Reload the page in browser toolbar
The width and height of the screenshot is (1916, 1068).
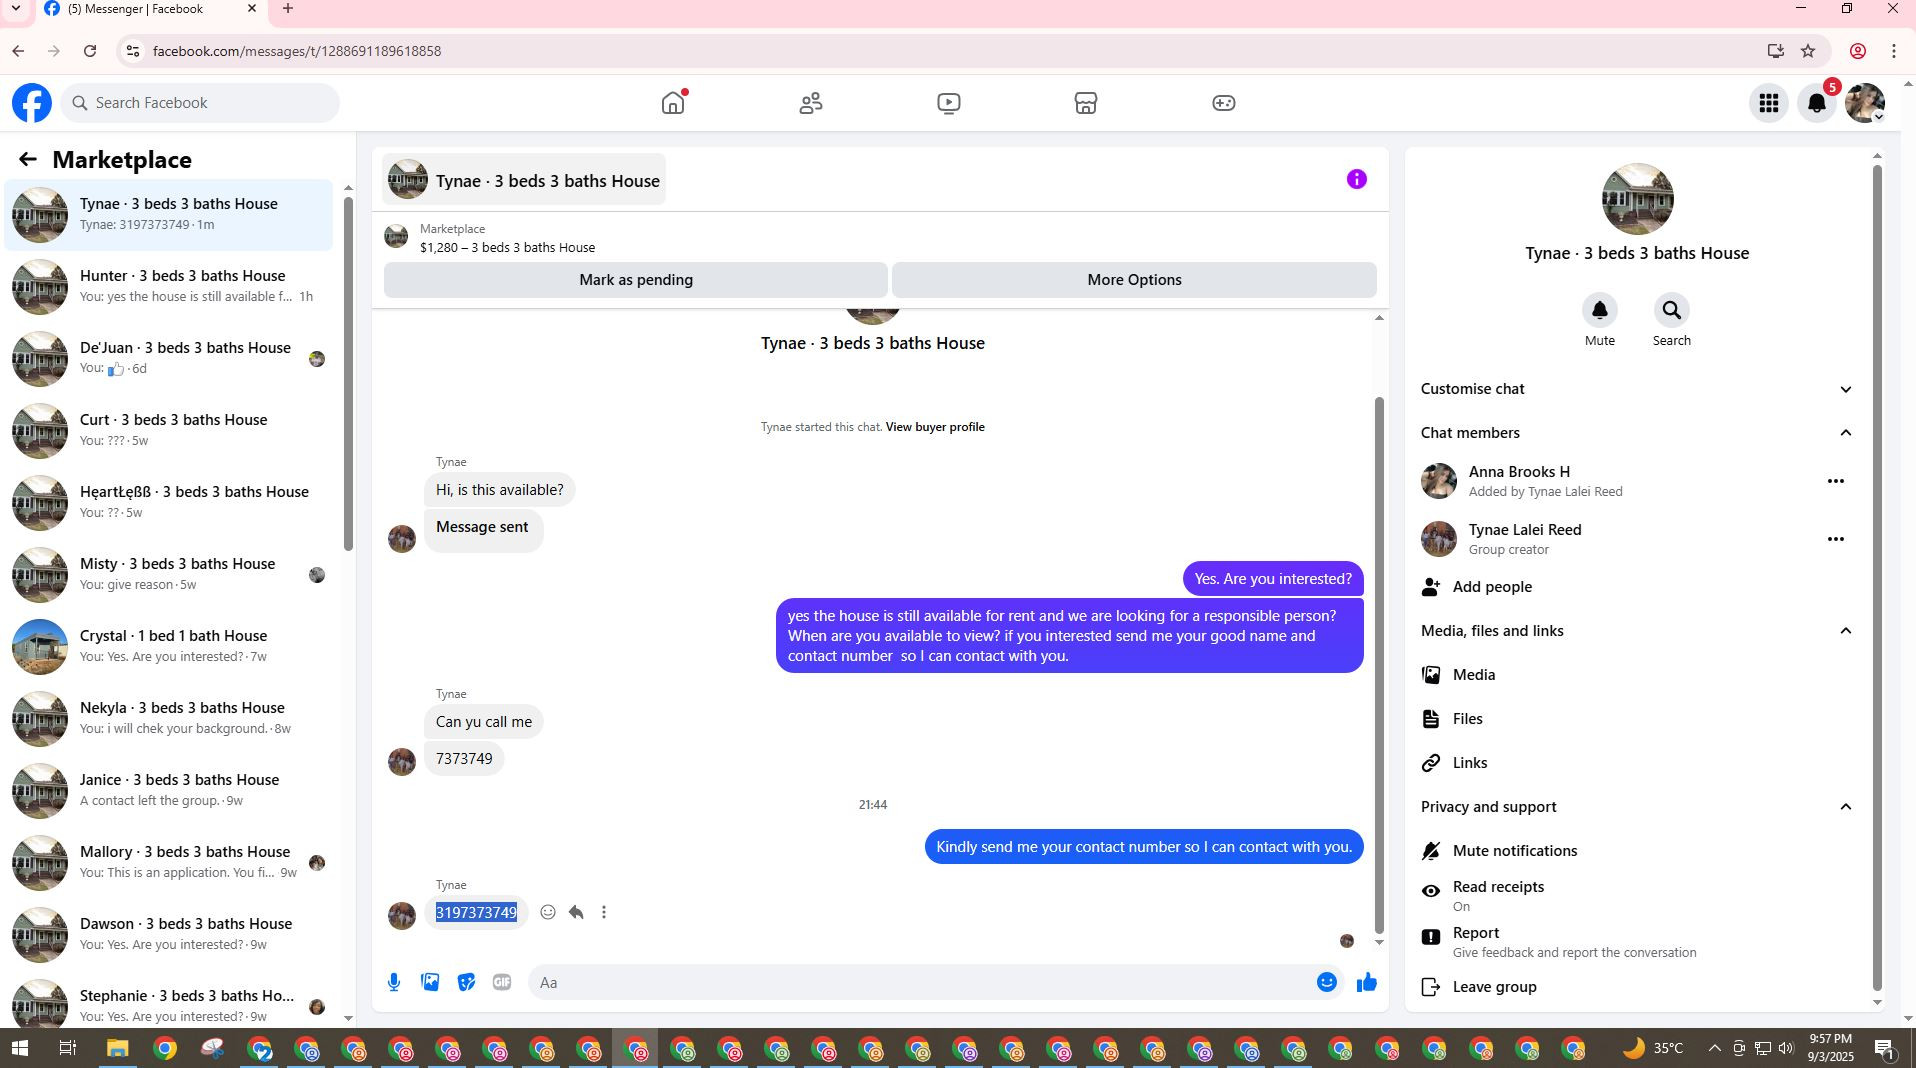pos(90,51)
